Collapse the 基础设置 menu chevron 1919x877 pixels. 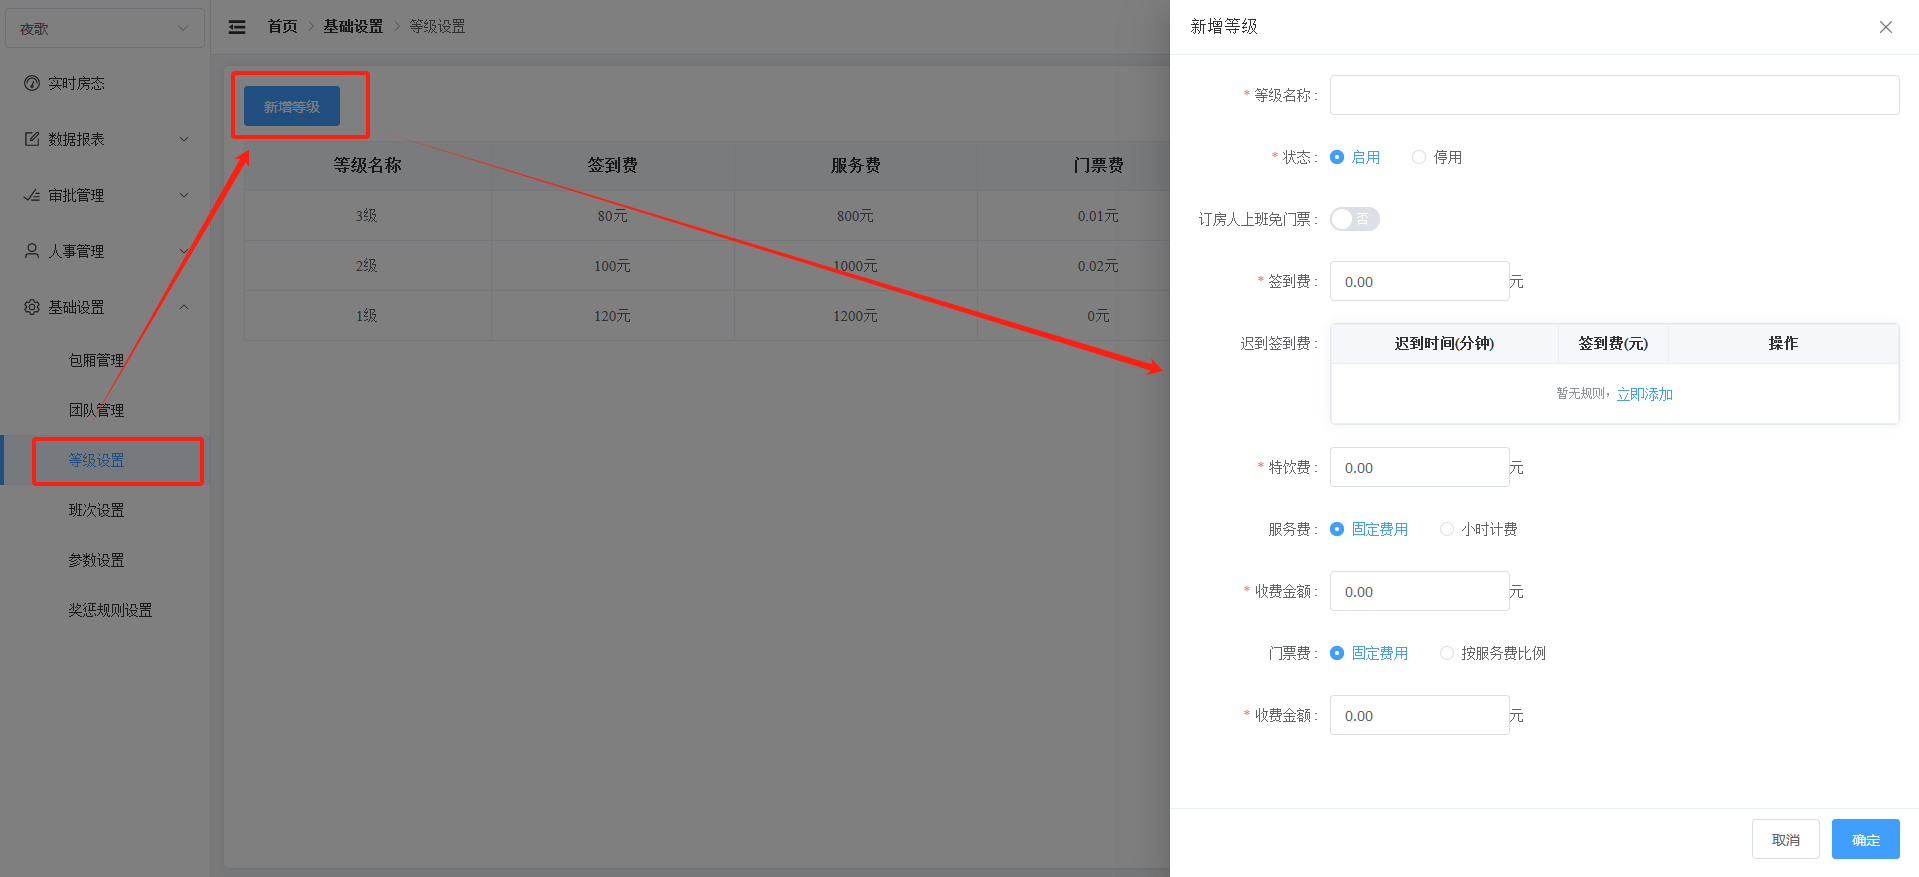click(x=184, y=307)
